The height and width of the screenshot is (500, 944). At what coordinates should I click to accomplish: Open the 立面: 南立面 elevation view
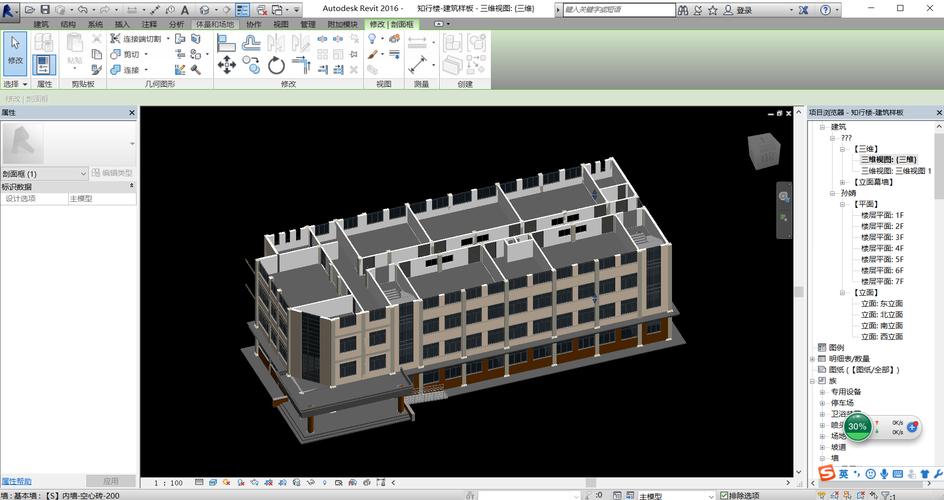(x=882, y=325)
